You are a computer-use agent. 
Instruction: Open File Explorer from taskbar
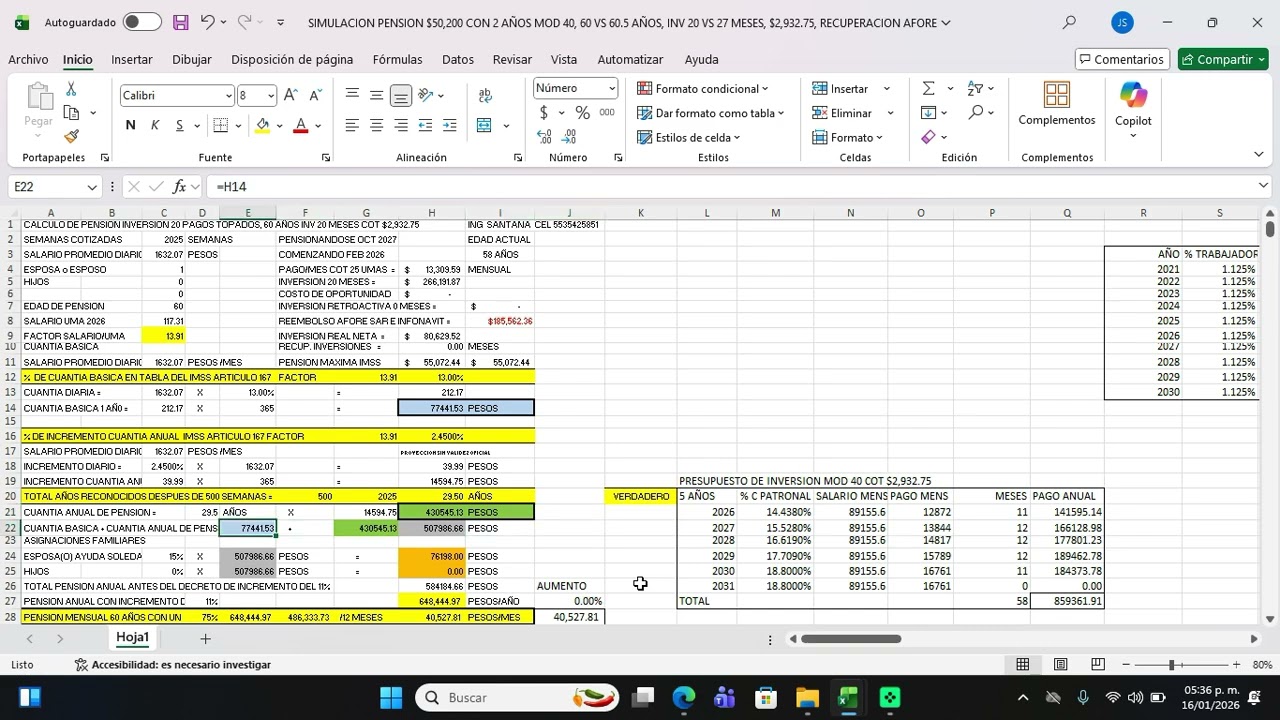click(807, 698)
